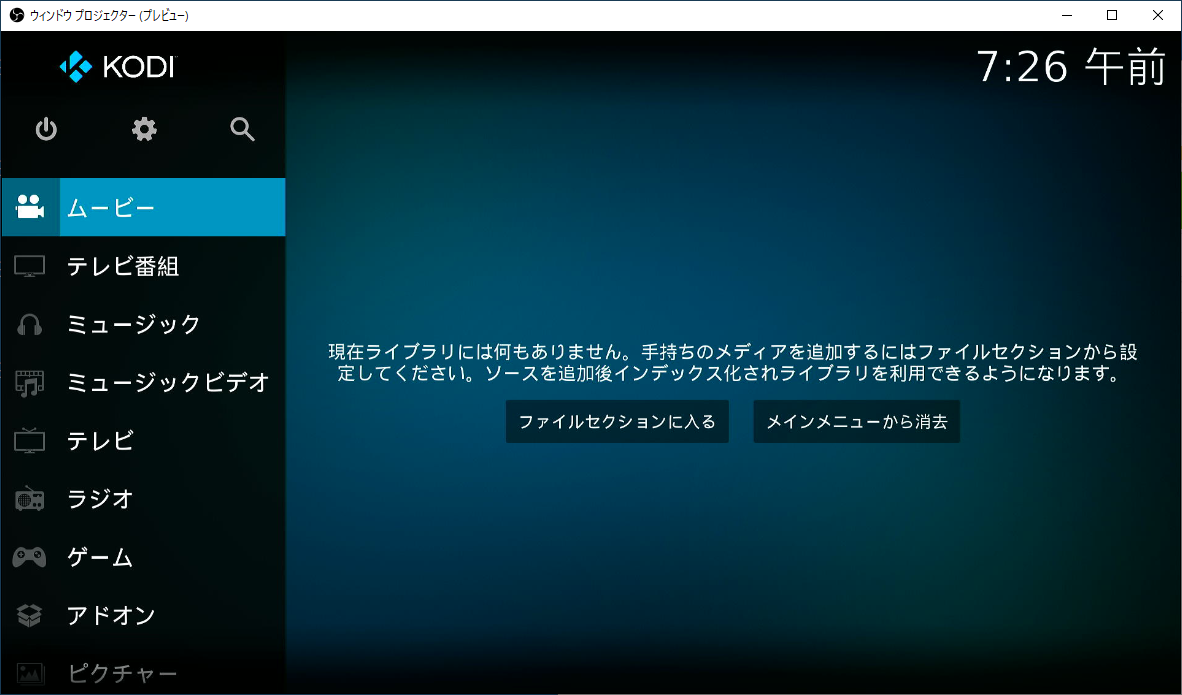1182x695 pixels.
Task: Select the radio icon beside ラジオ
Action: click(x=31, y=498)
